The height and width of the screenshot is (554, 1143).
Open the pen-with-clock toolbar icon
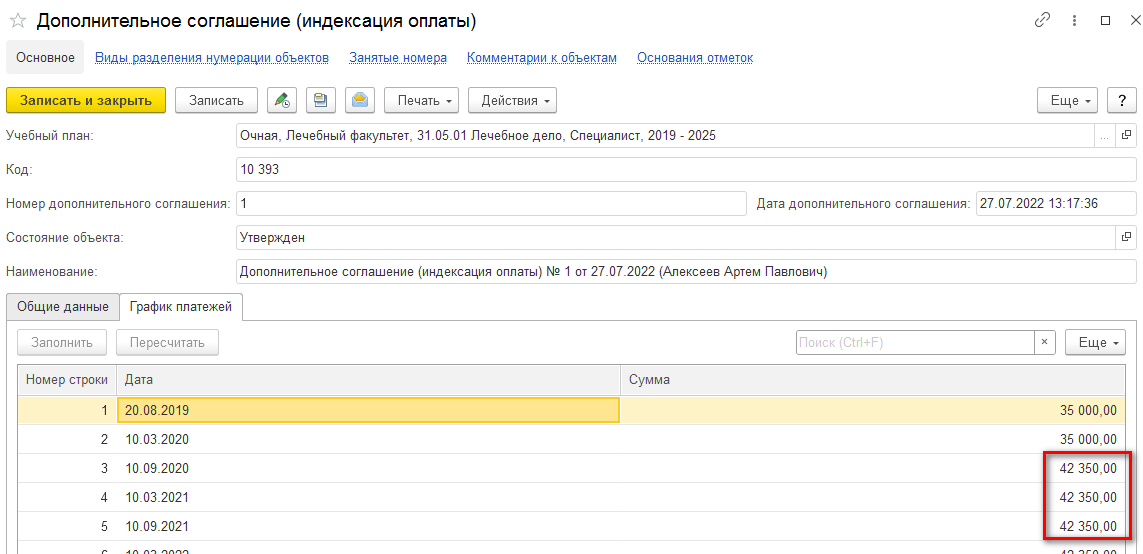click(x=281, y=101)
